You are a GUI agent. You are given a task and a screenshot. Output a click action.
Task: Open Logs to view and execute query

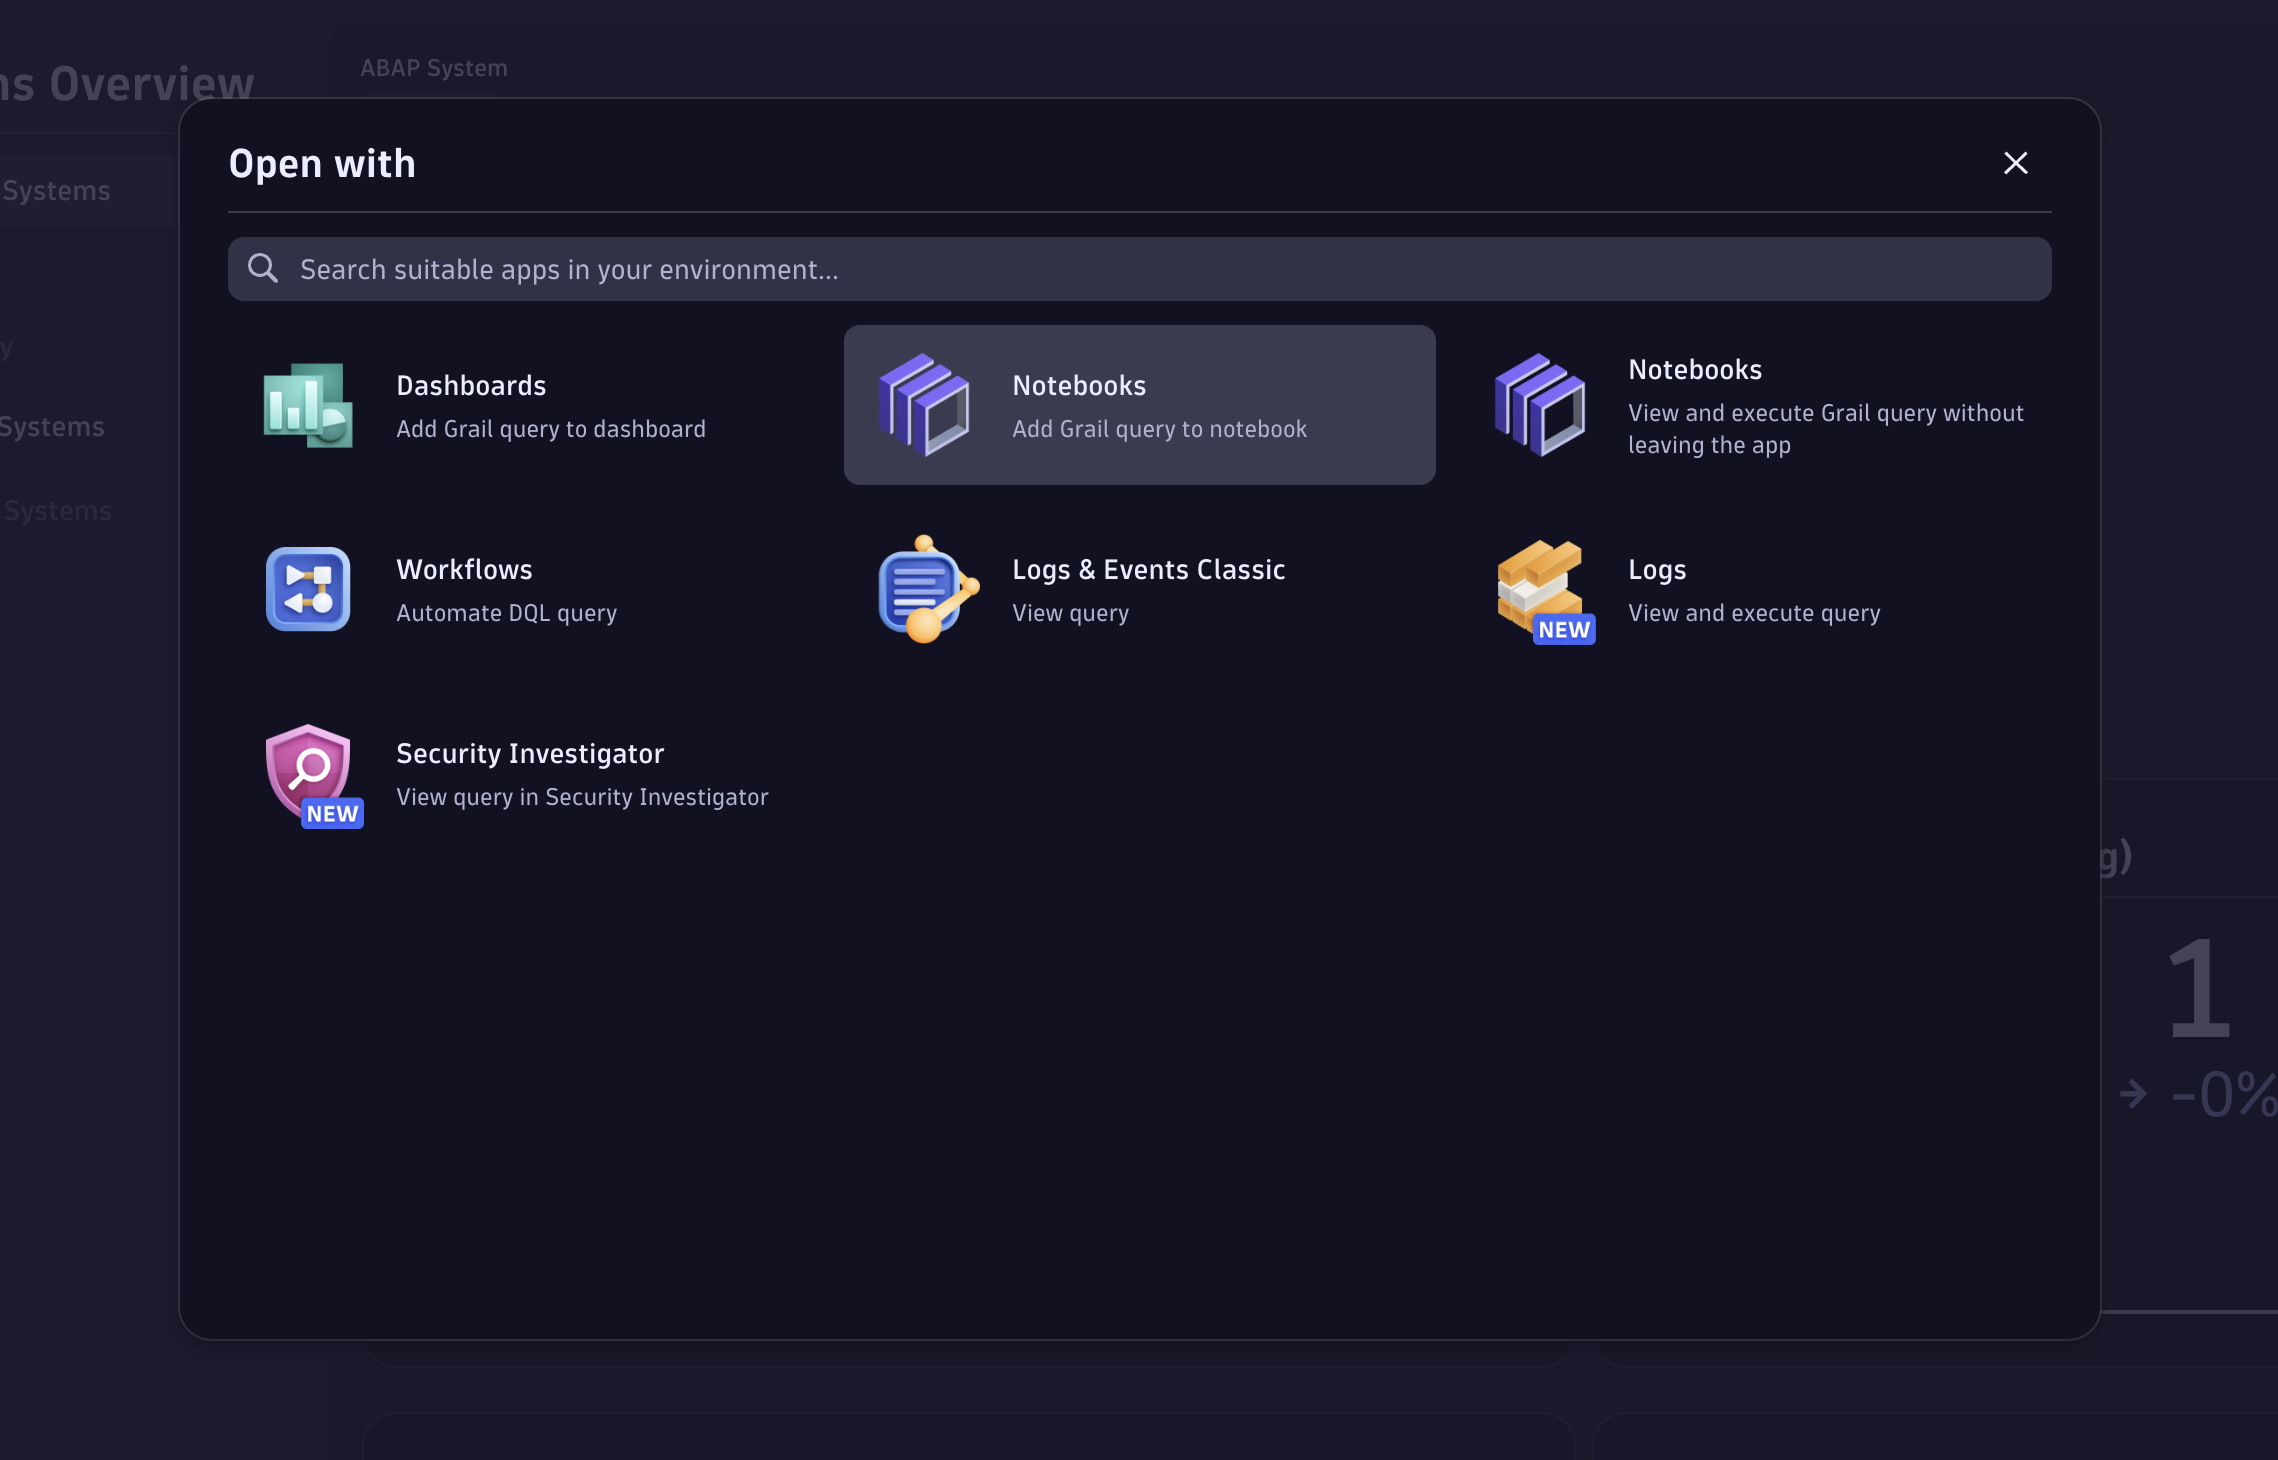point(1754,589)
